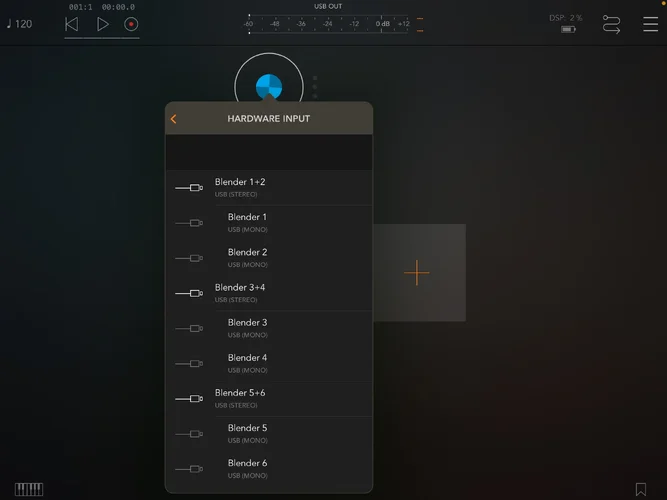Show the on-screen piano keyboard

pyautogui.click(x=29, y=489)
